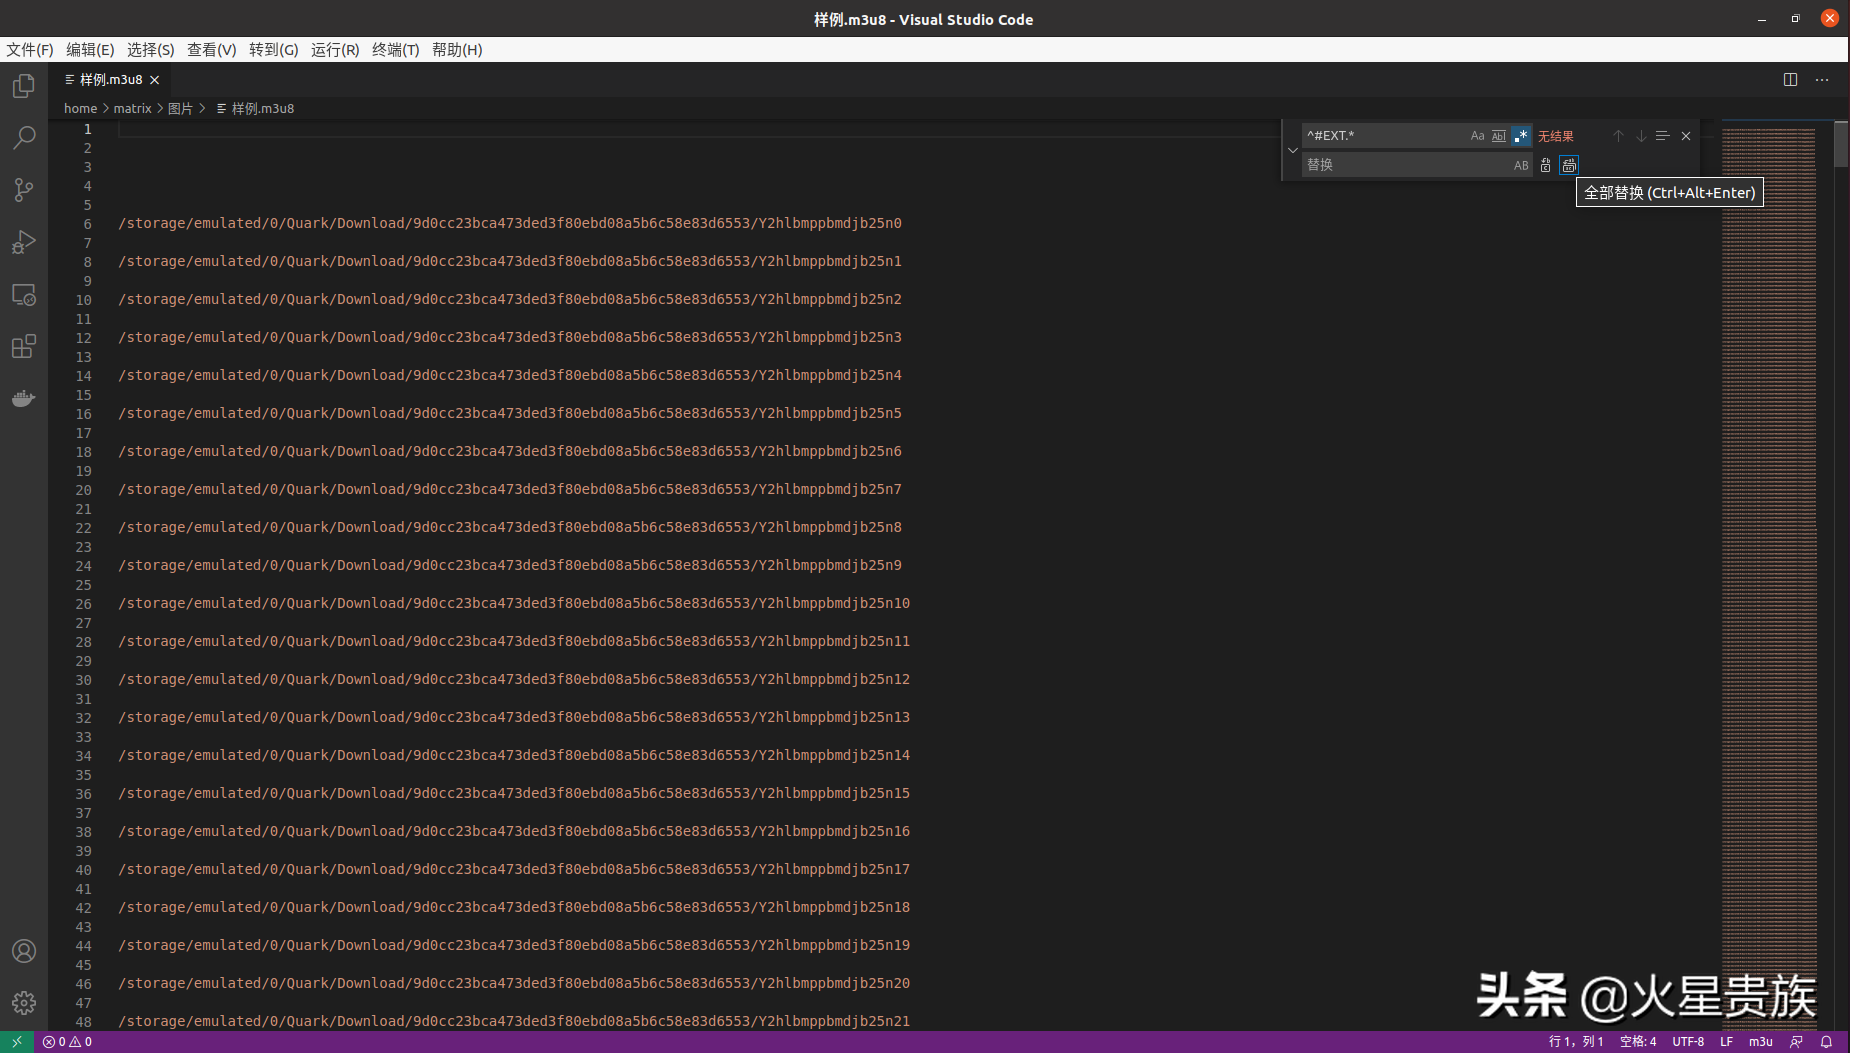Open the 编辑(E) menu
The width and height of the screenshot is (1850, 1053).
(90, 50)
